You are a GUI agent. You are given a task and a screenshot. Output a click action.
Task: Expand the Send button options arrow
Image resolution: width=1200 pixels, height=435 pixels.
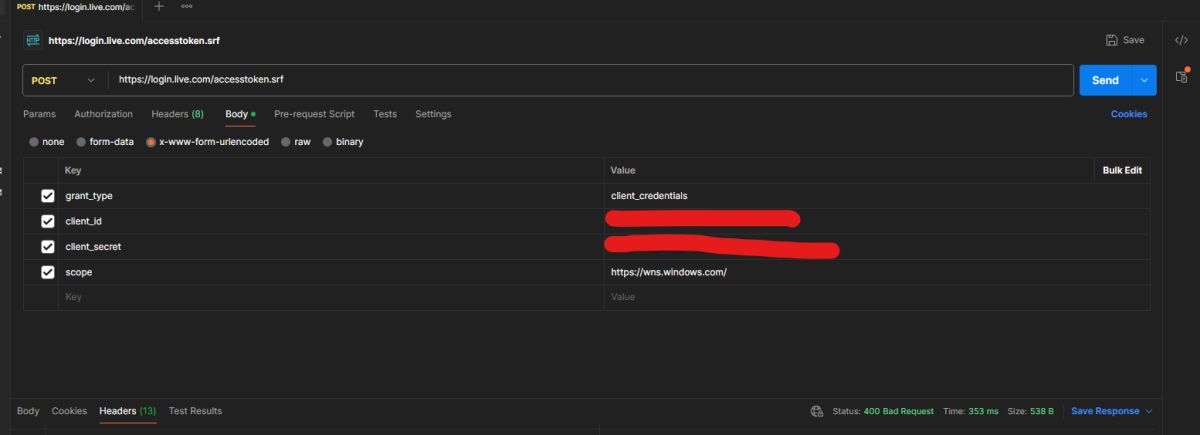[1144, 80]
